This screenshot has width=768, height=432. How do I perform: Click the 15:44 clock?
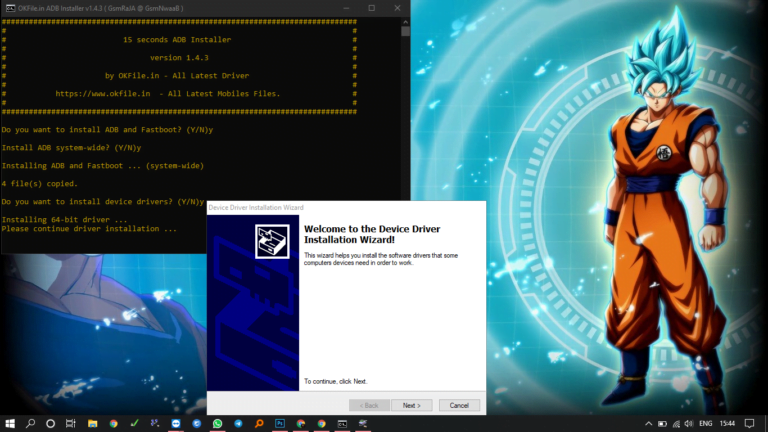click(x=727, y=423)
